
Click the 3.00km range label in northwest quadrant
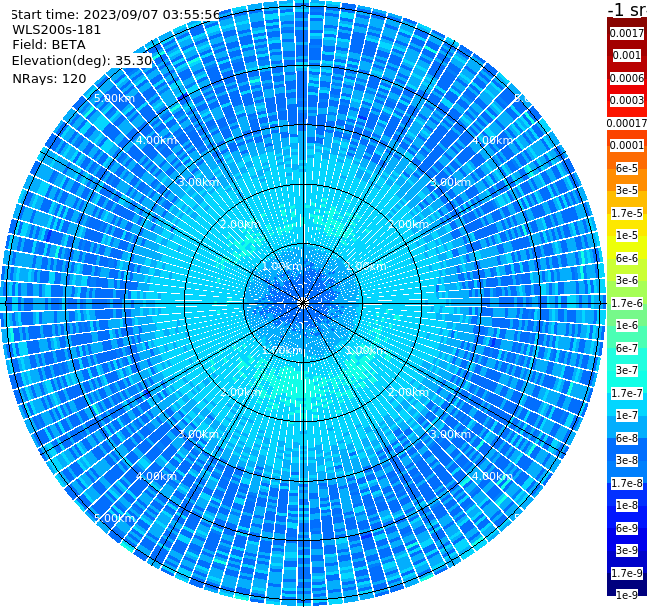[198, 182]
